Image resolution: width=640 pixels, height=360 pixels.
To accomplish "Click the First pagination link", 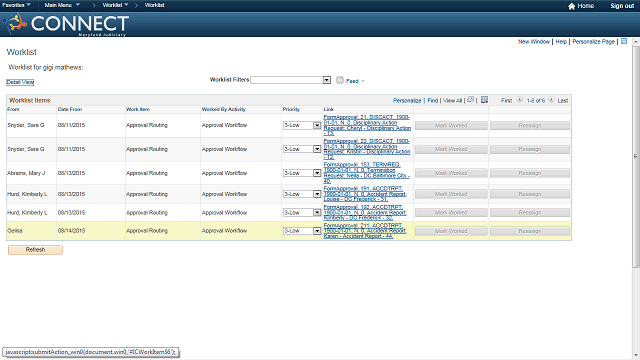I will 506,100.
